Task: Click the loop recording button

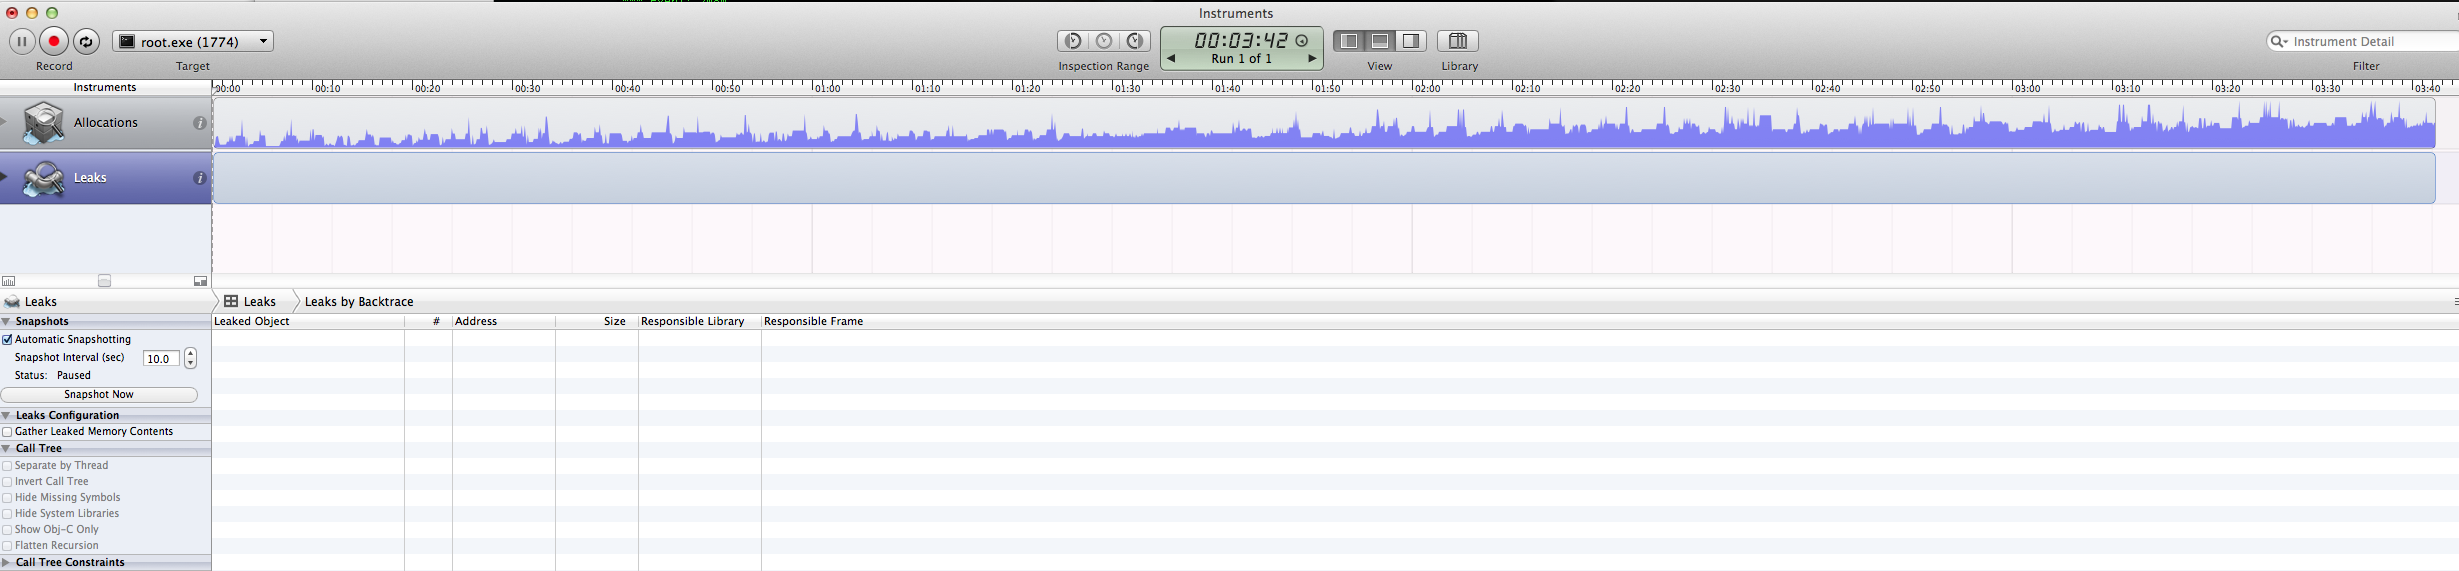Action: coord(87,42)
